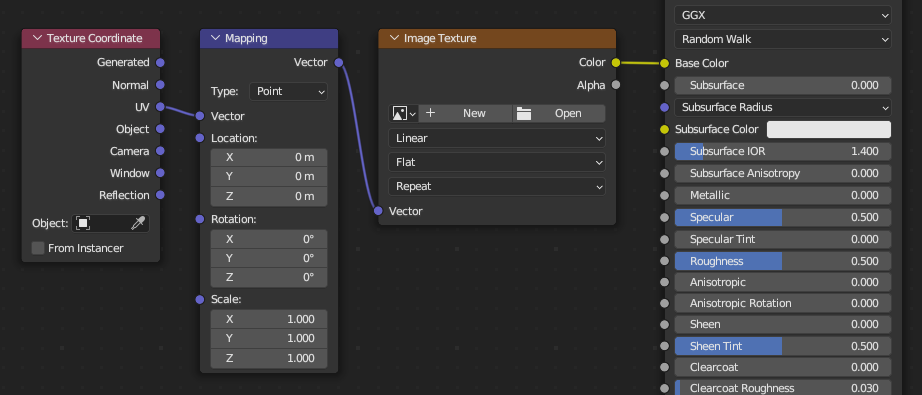Click the Subsurface Color input socket
This screenshot has height=395, width=922.
[x=664, y=129]
